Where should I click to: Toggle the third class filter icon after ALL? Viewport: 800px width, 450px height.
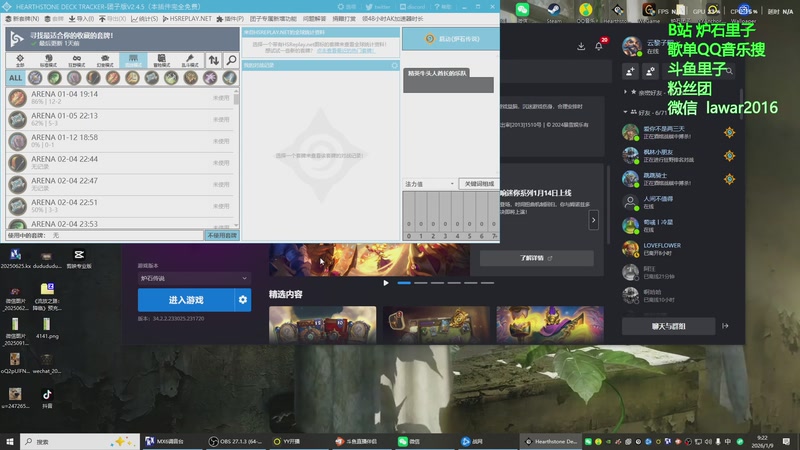74,78
